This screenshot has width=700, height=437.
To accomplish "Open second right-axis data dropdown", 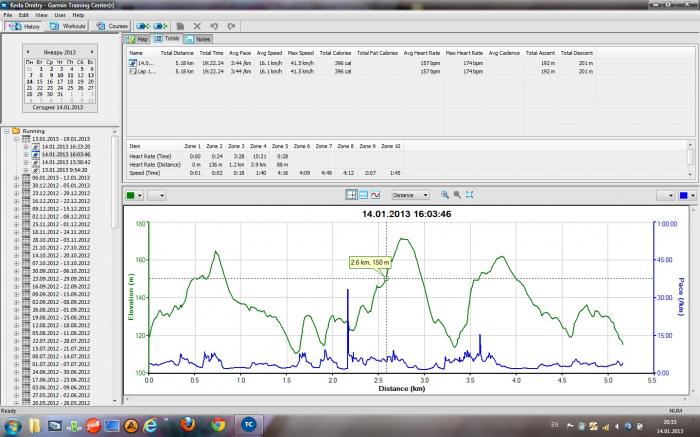I will [665, 195].
